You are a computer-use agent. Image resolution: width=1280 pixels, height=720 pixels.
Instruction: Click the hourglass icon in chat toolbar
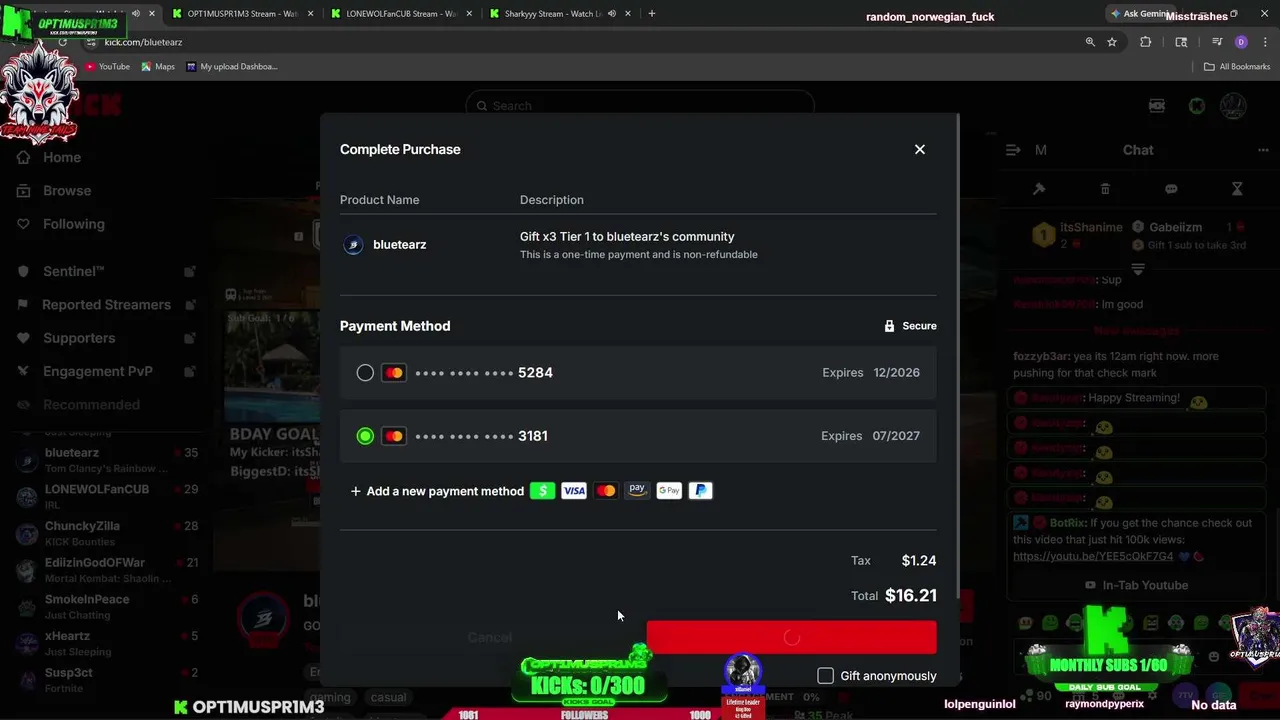pos(1237,189)
